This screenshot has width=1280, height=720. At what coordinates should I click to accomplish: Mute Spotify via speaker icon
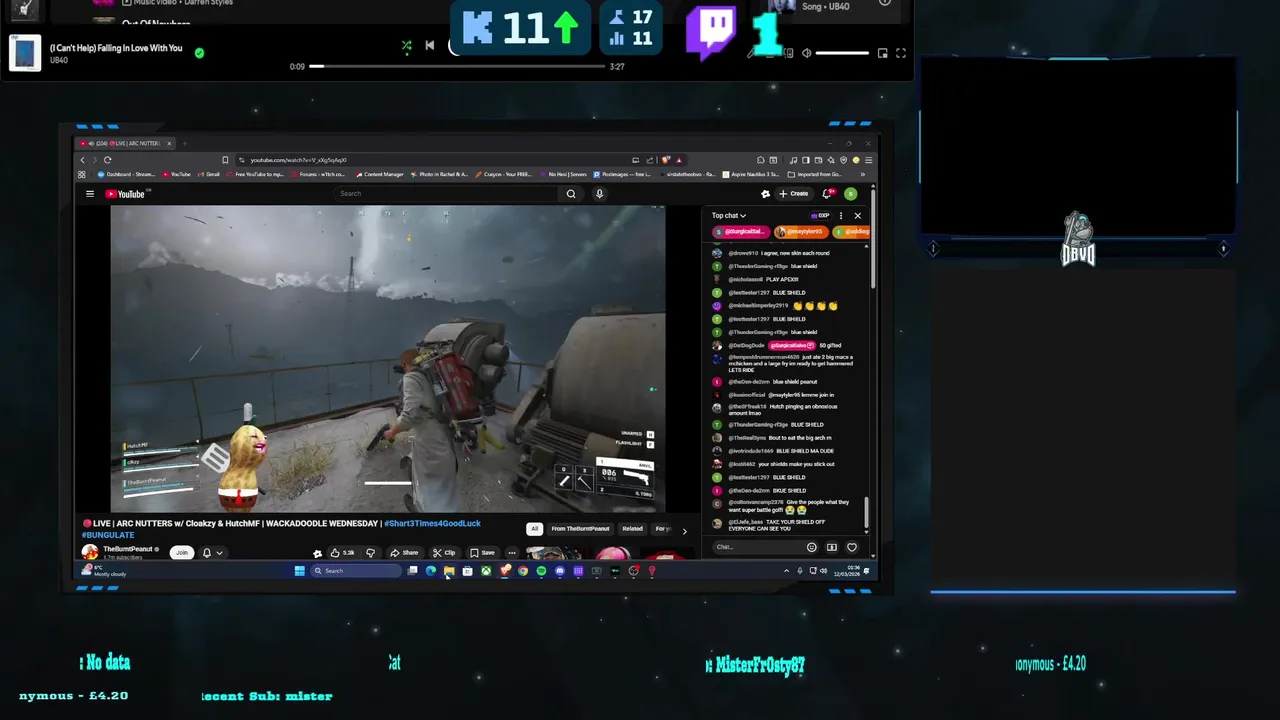806,53
